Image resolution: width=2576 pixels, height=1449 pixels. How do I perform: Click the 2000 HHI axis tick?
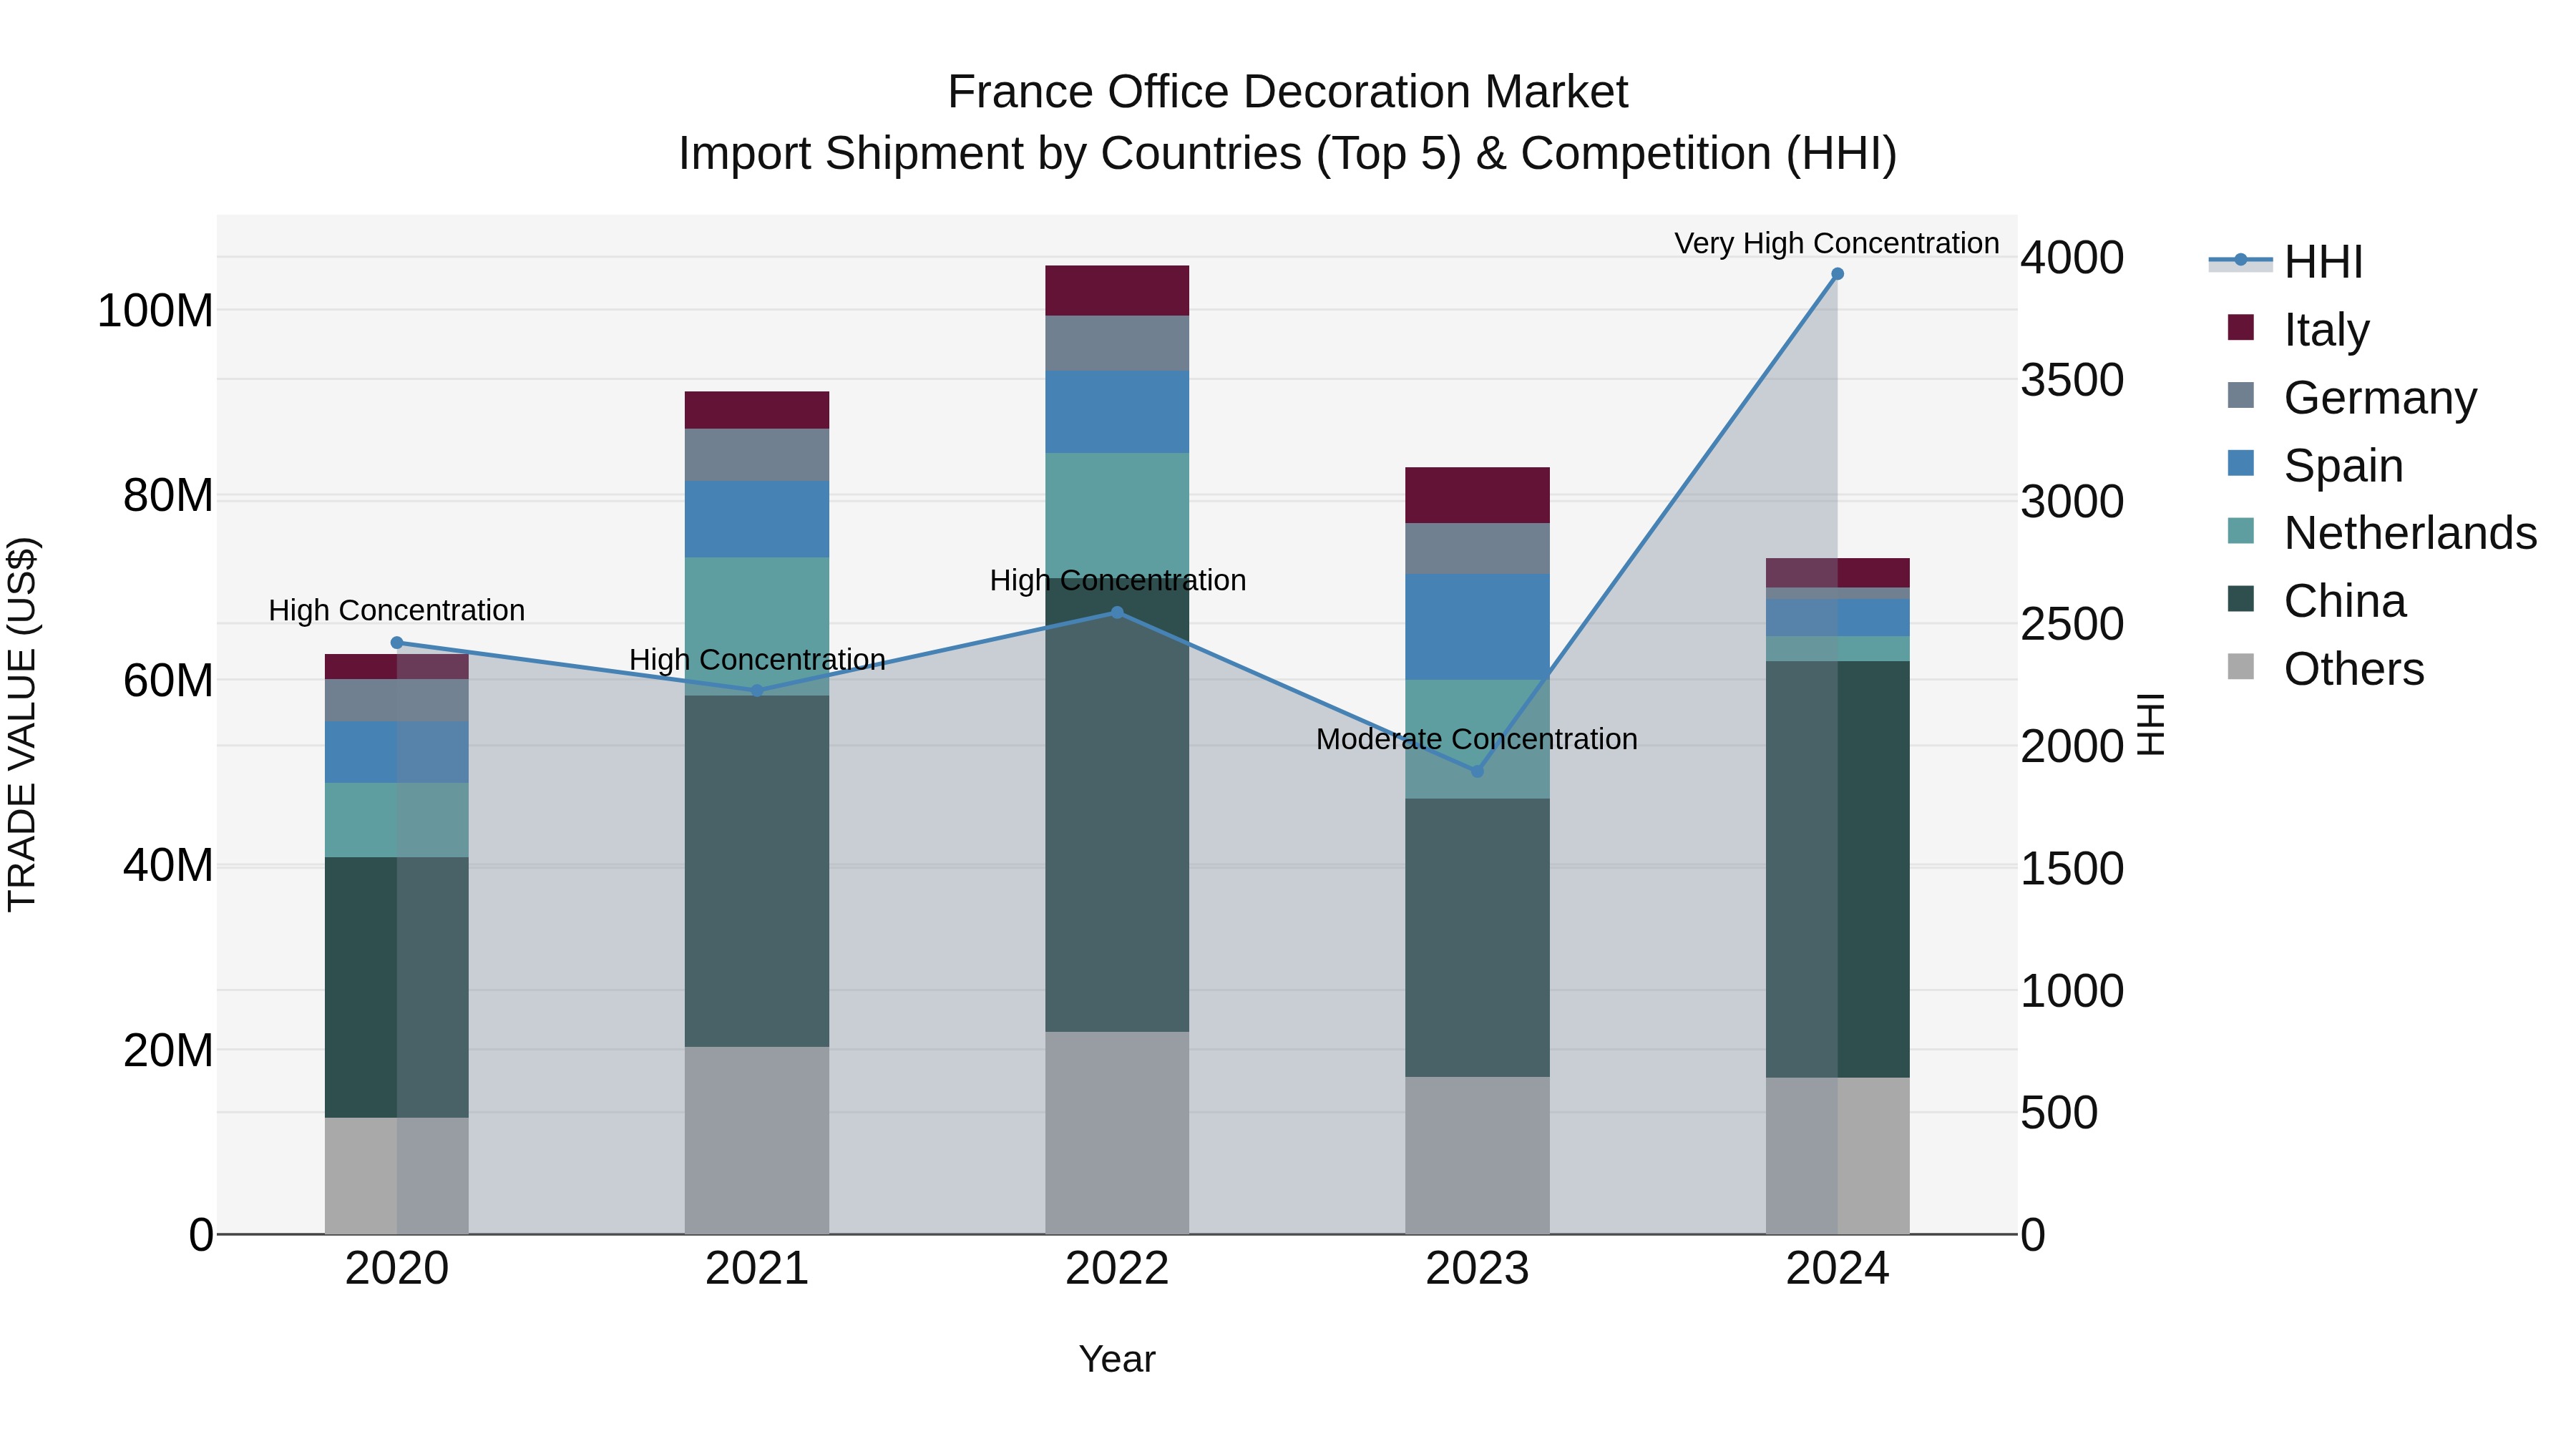pyautogui.click(x=2072, y=746)
